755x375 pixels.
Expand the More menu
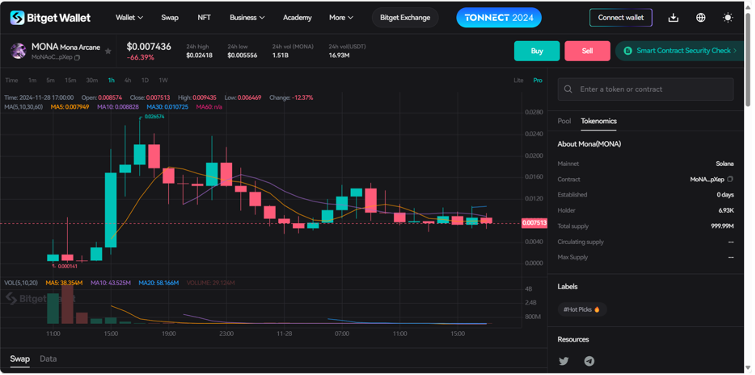[341, 18]
